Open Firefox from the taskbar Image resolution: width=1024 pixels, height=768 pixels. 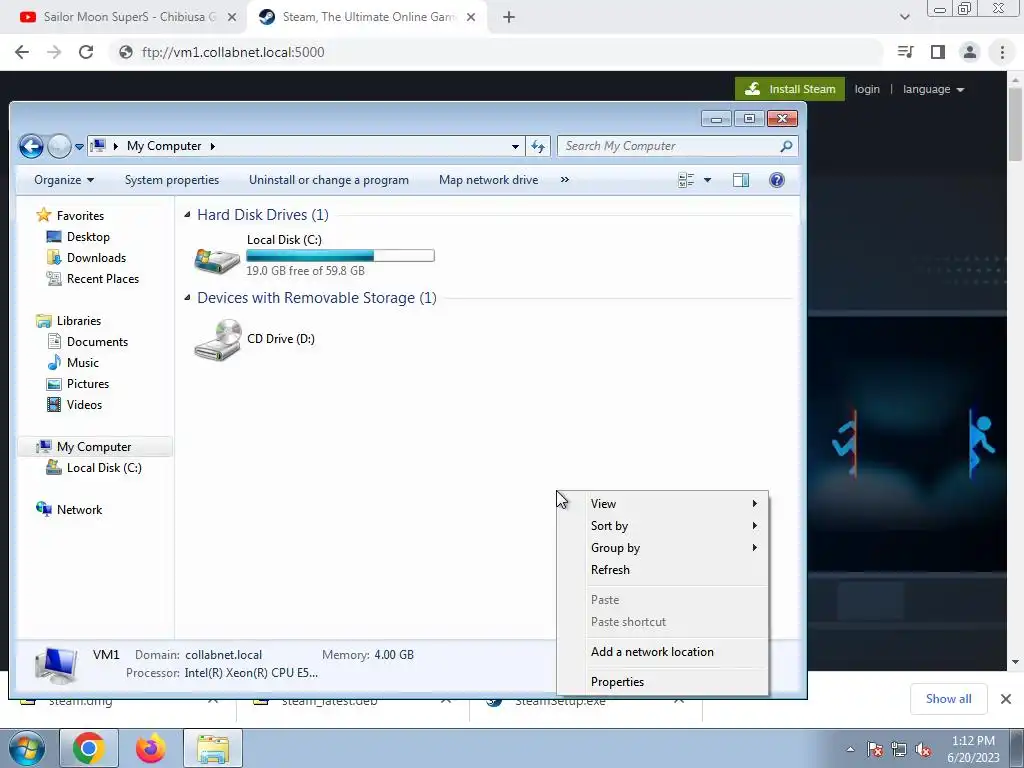coord(150,748)
